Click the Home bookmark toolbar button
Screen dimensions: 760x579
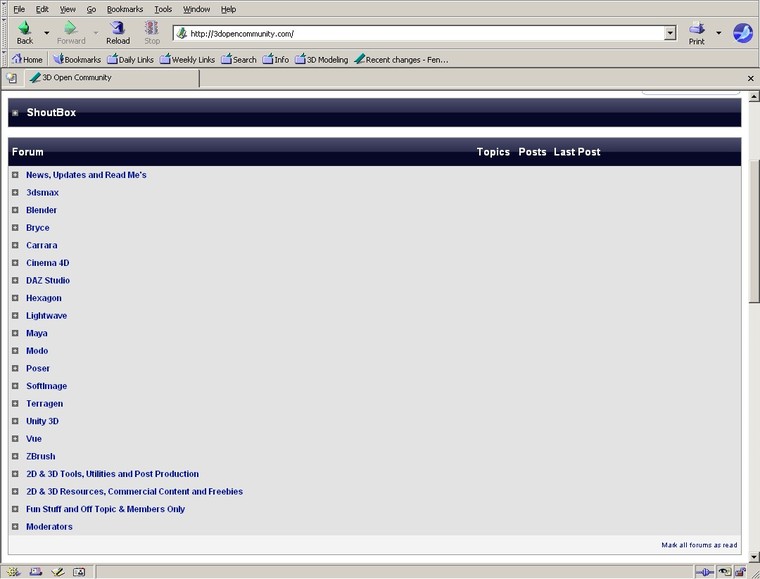(27, 59)
